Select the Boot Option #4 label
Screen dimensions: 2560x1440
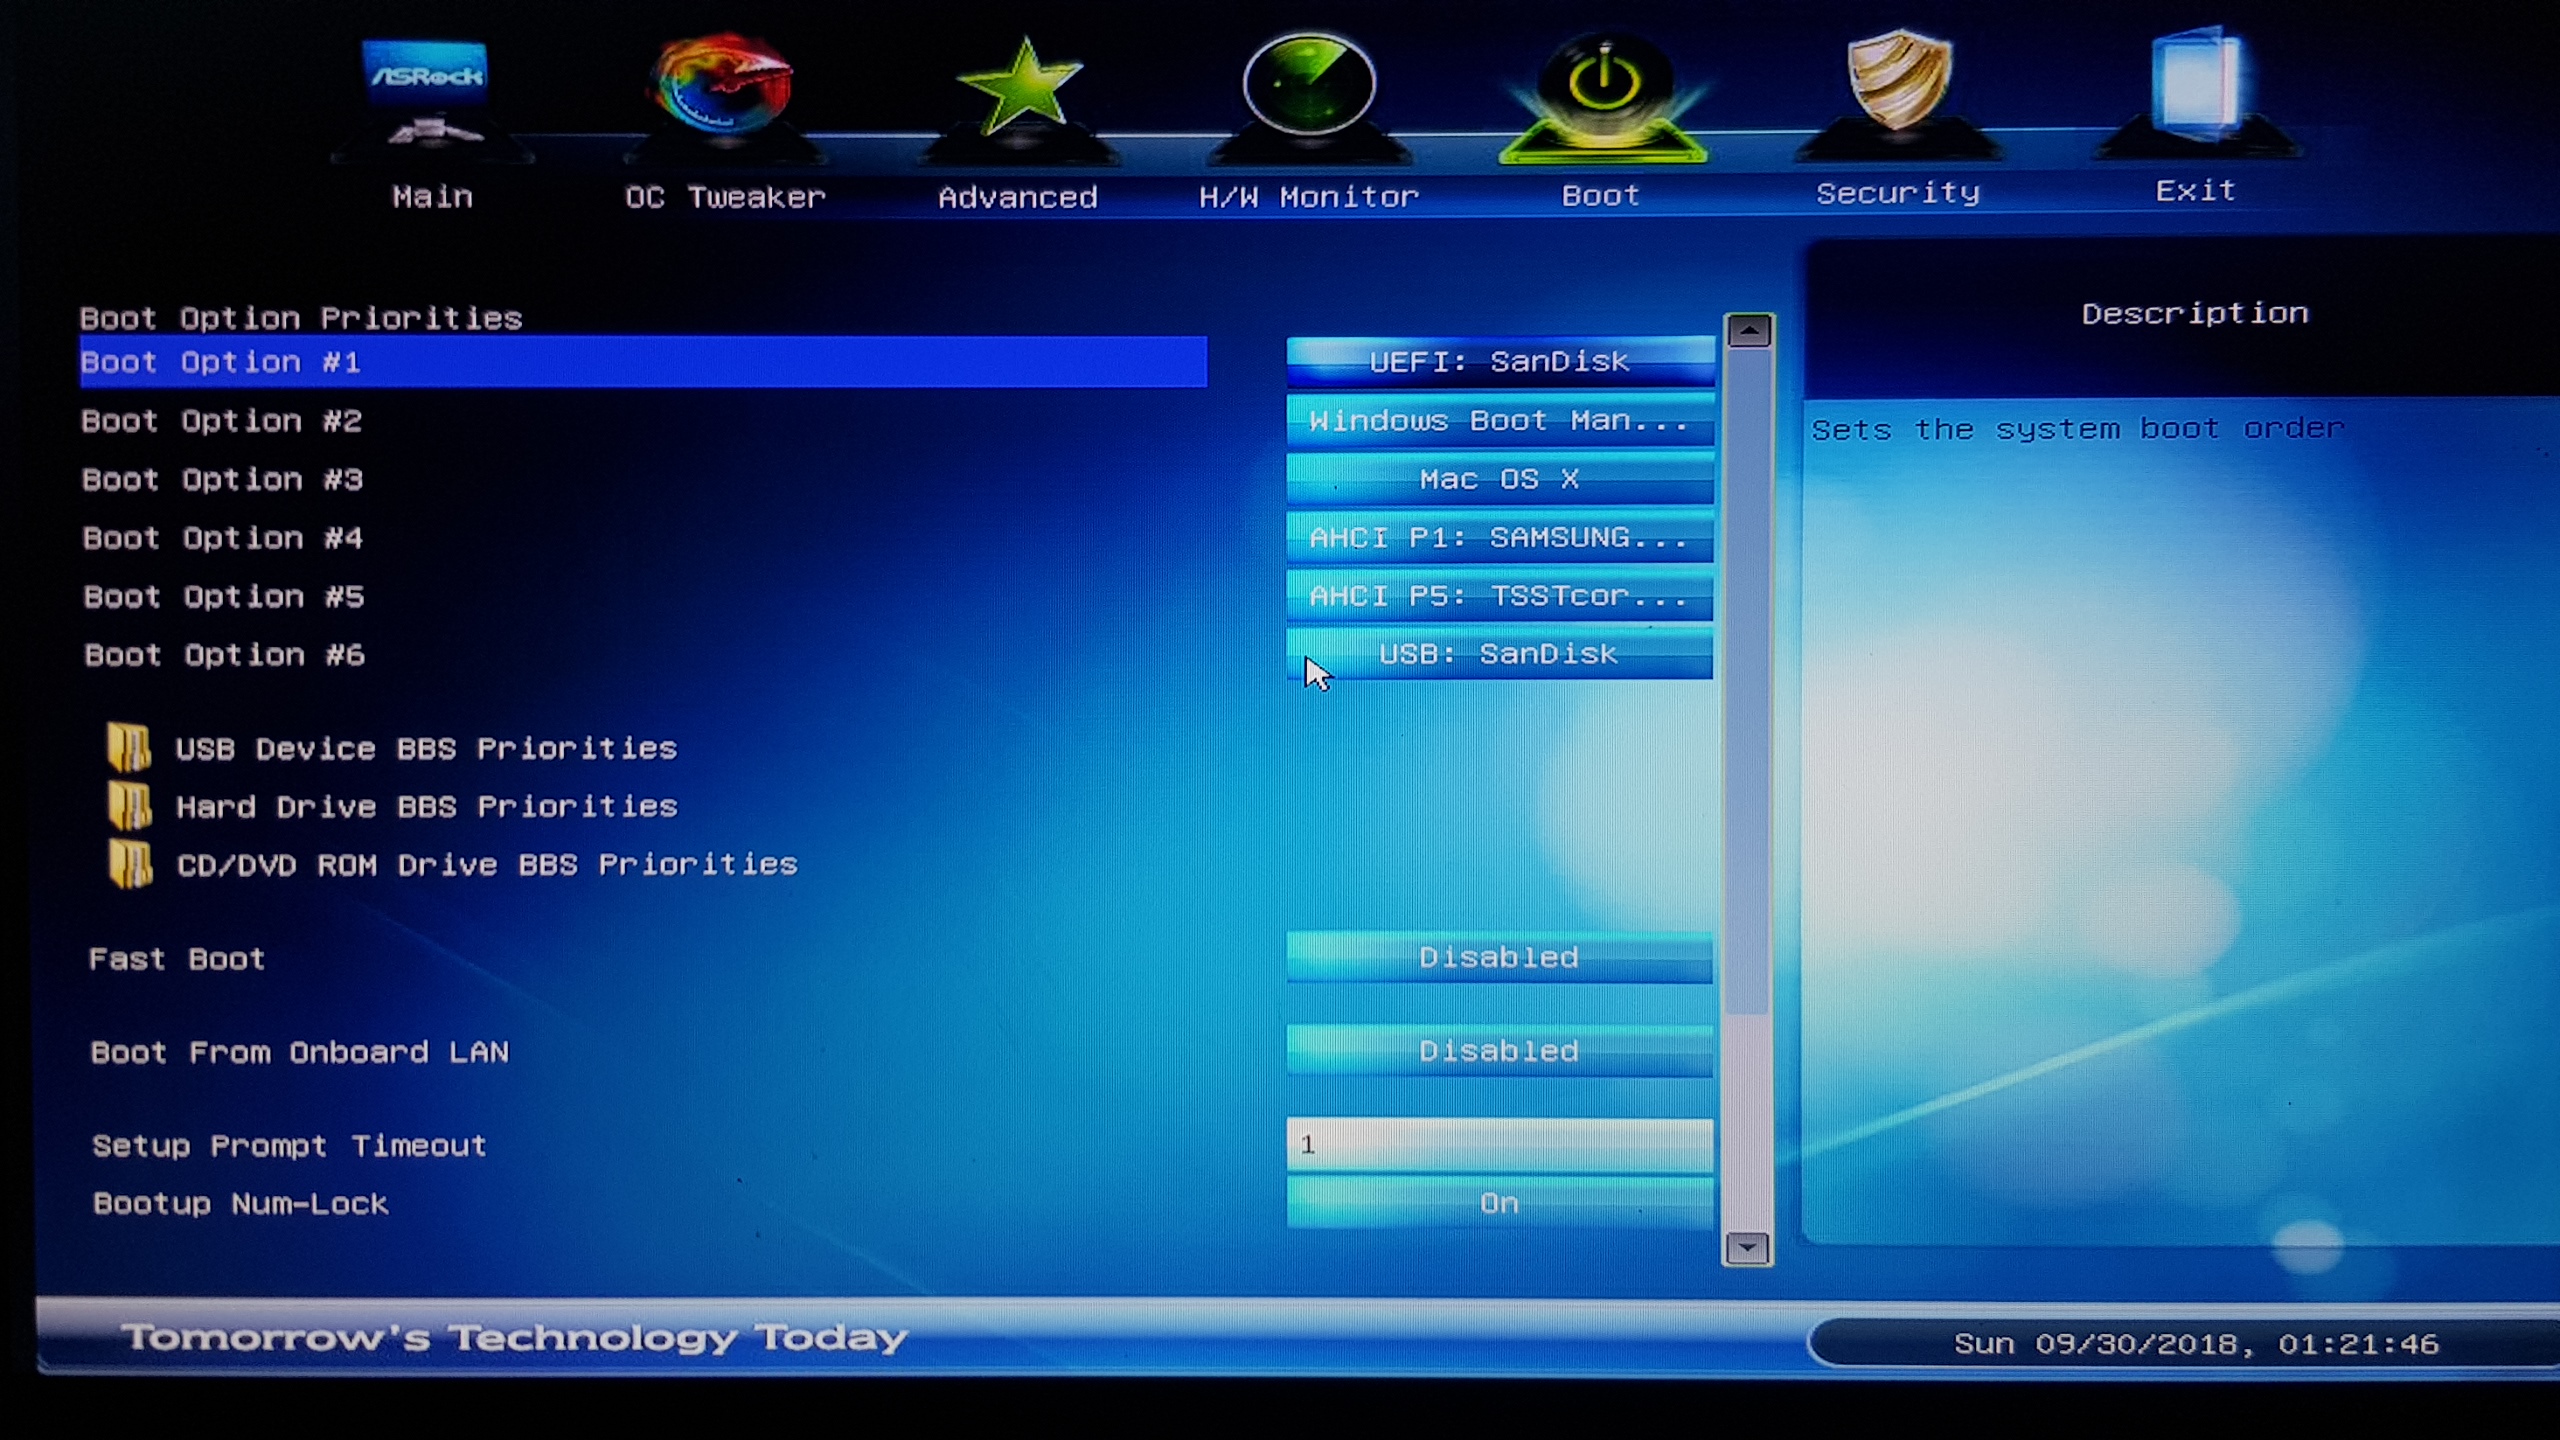[223, 538]
